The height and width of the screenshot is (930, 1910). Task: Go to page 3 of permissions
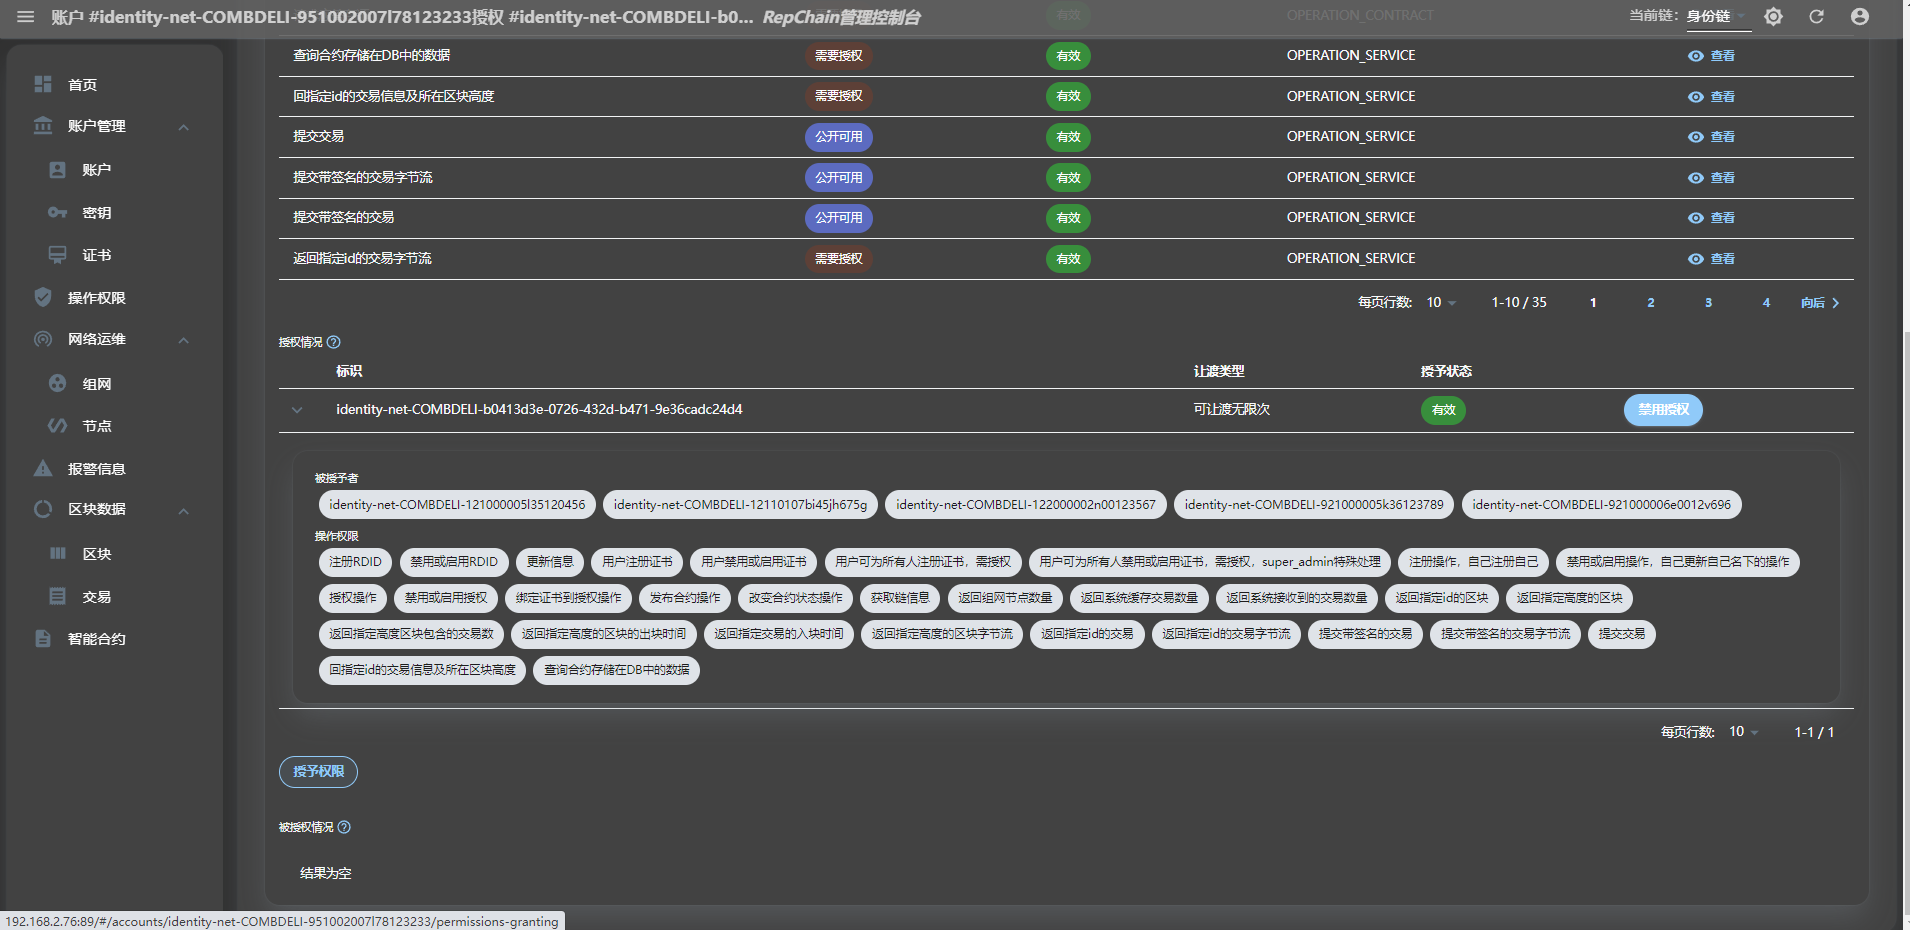point(1708,303)
